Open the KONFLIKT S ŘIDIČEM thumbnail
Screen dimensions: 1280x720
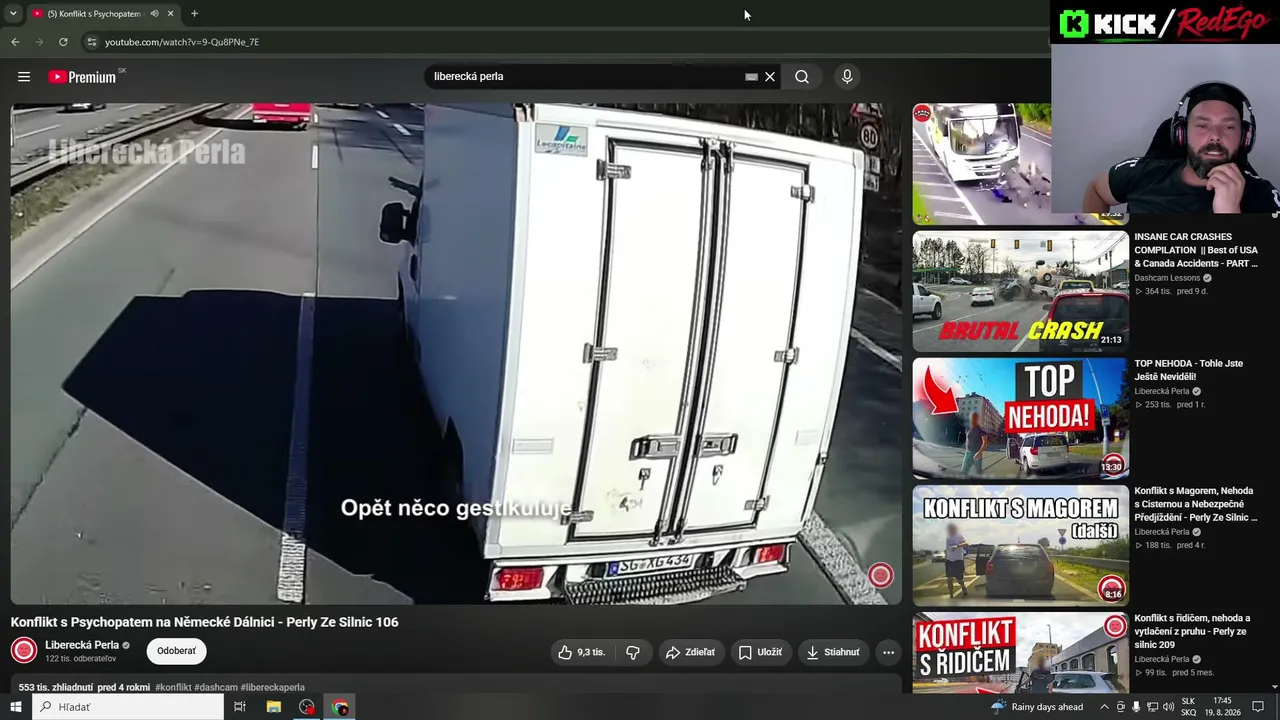pyautogui.click(x=1020, y=653)
